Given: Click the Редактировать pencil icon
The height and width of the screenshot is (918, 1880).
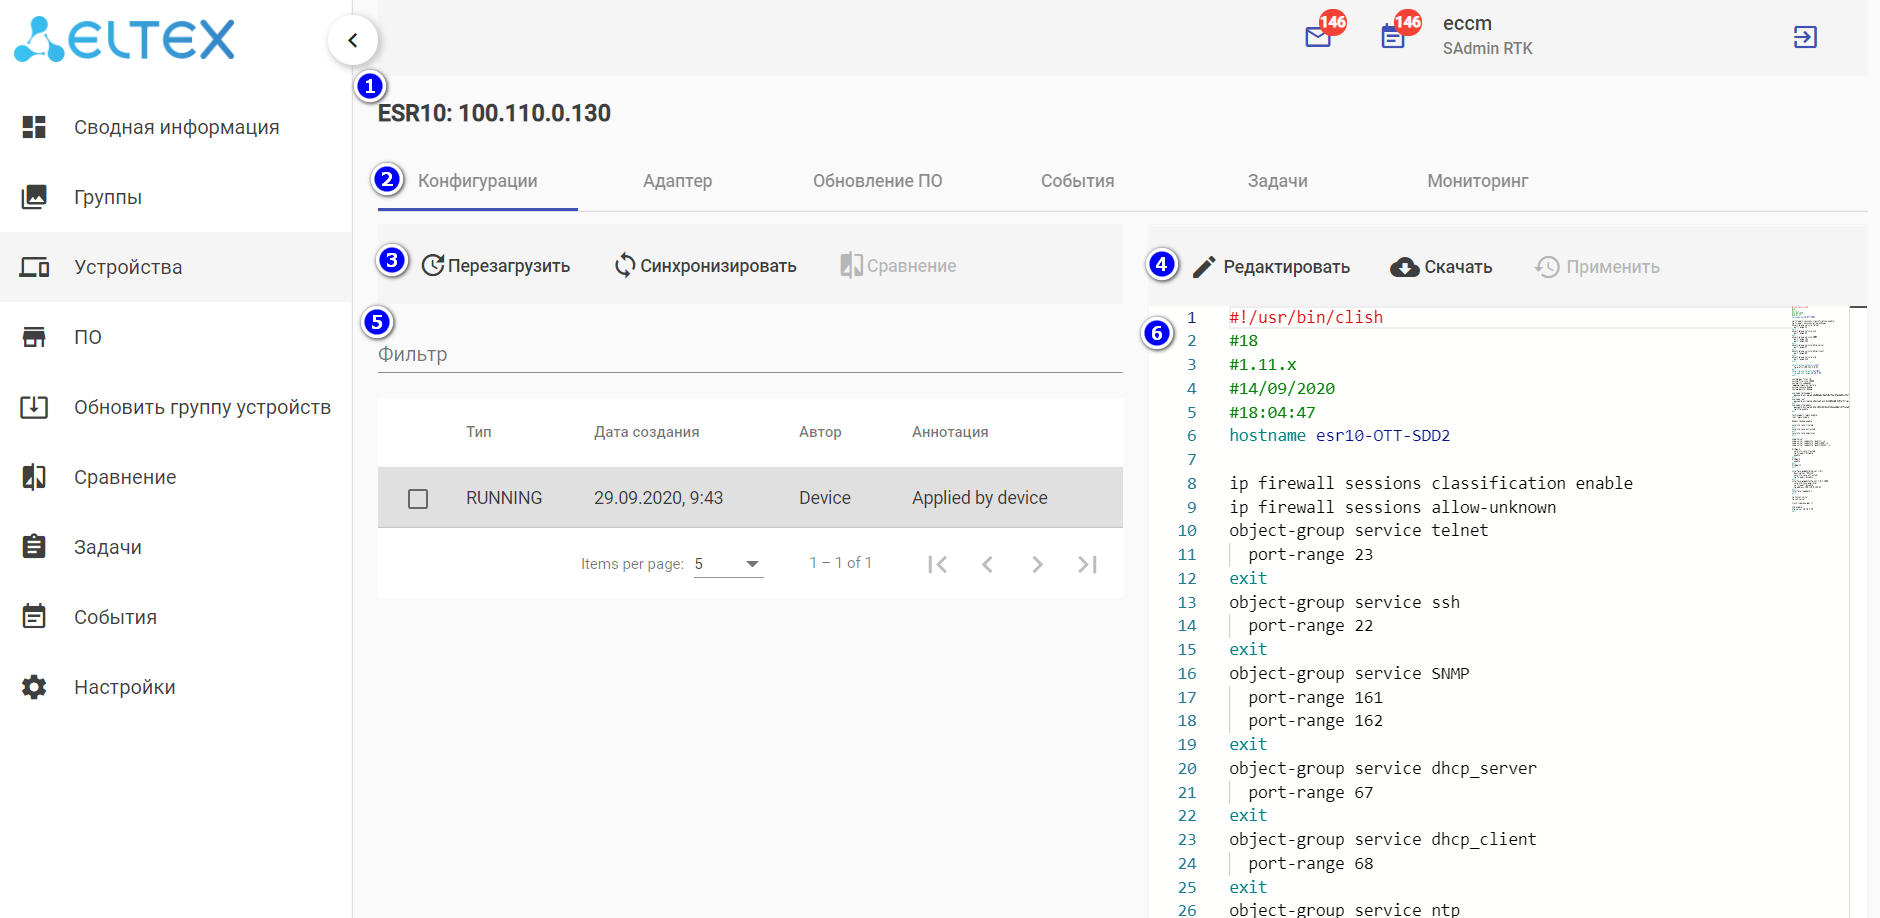Looking at the screenshot, I should tap(1205, 267).
